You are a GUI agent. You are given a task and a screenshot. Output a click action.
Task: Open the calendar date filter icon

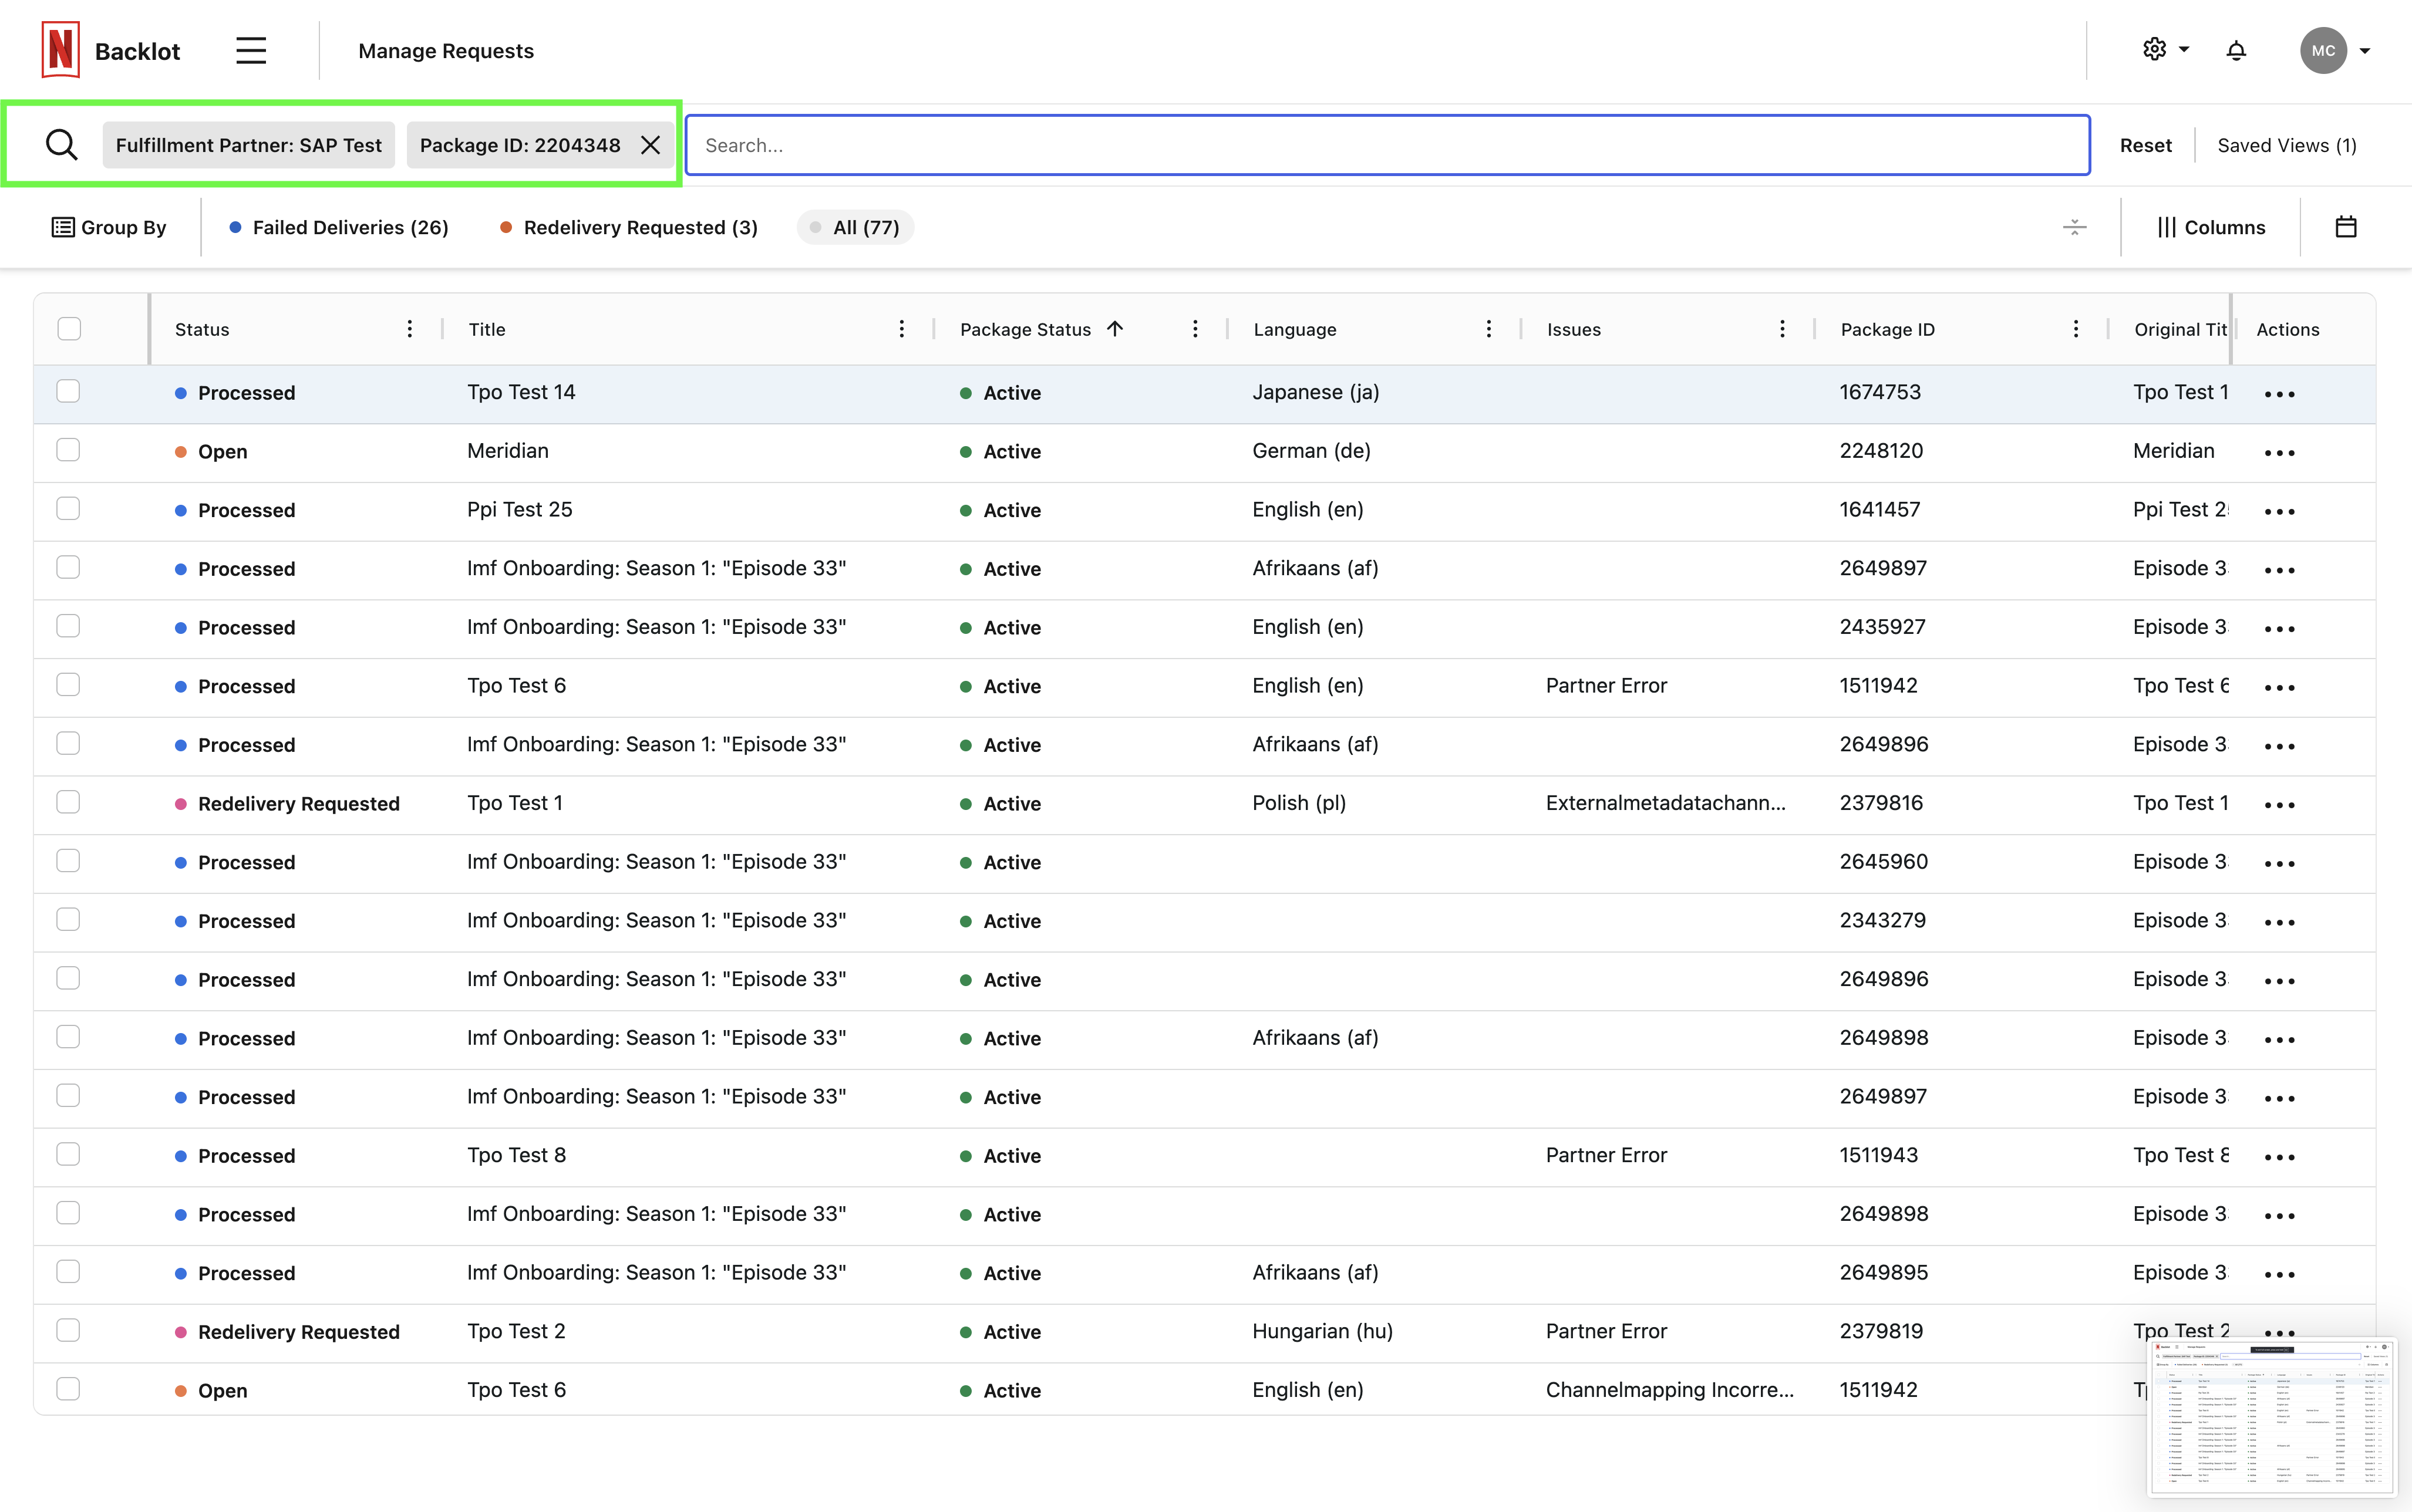click(x=2345, y=227)
